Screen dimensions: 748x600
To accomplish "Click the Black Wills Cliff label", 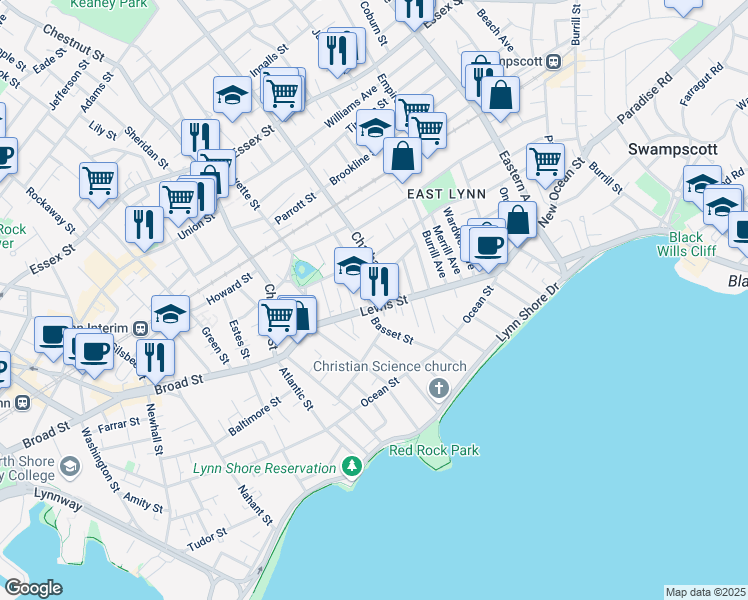I will coord(686,244).
